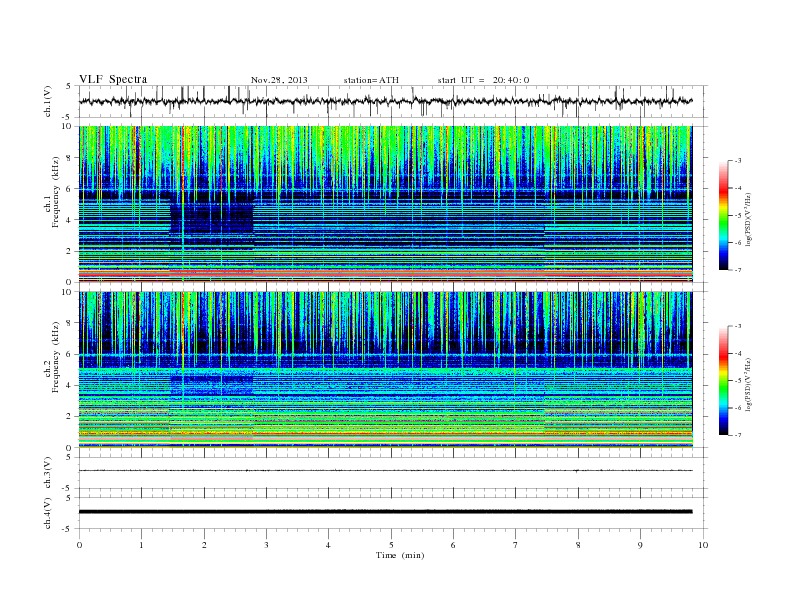Select the date text "Nov.28, 2013"
792x612 pixels.
[279, 80]
